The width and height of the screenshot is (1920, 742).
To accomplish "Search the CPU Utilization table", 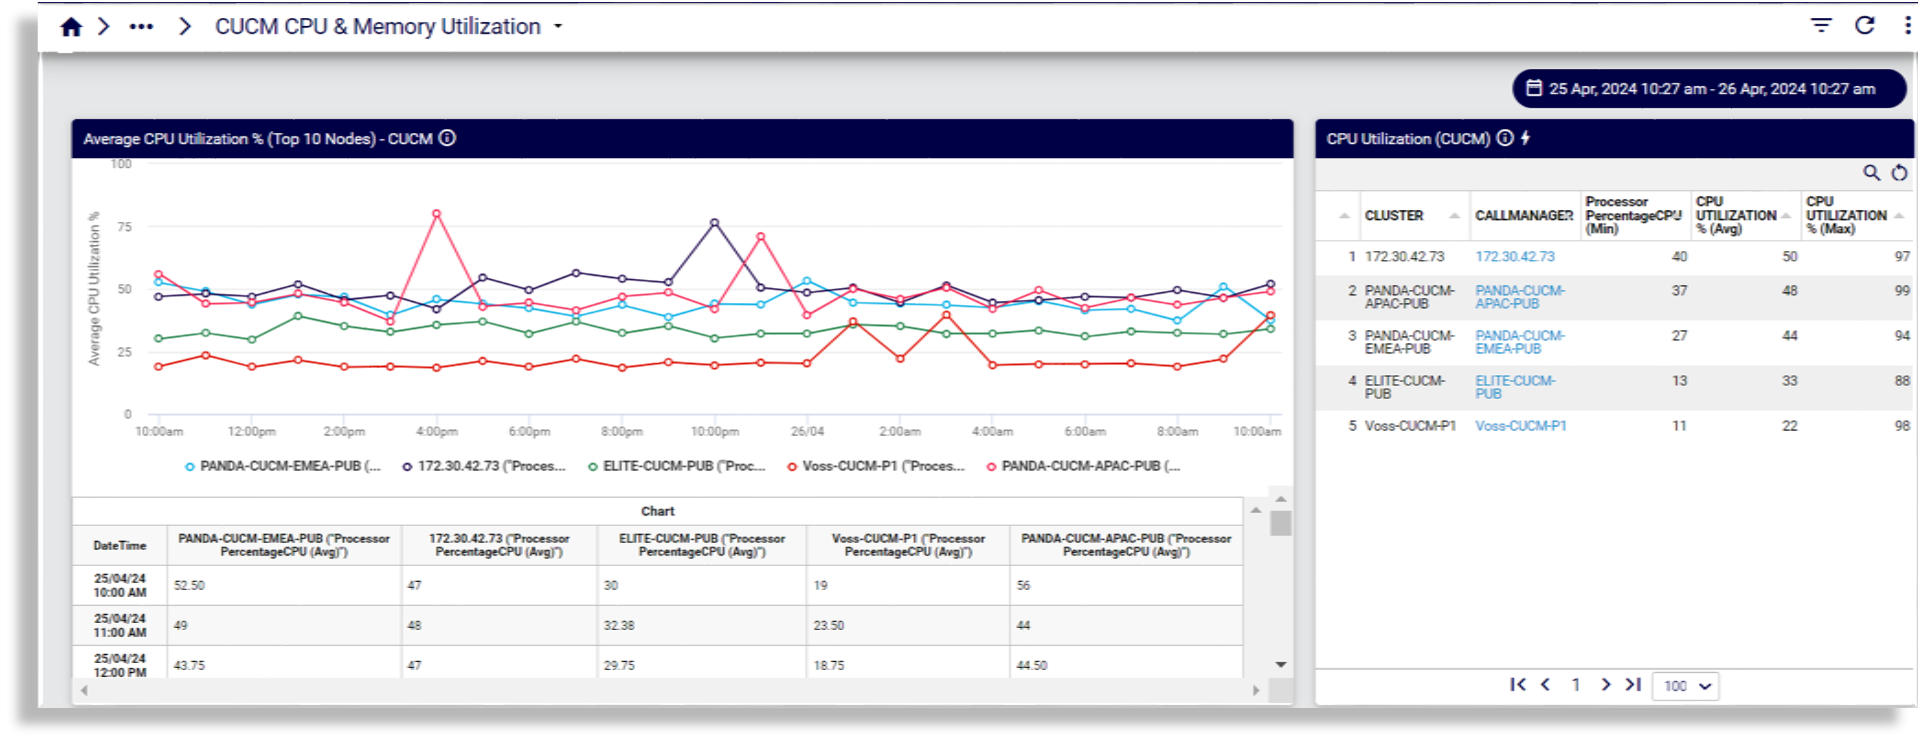I will coord(1871,173).
